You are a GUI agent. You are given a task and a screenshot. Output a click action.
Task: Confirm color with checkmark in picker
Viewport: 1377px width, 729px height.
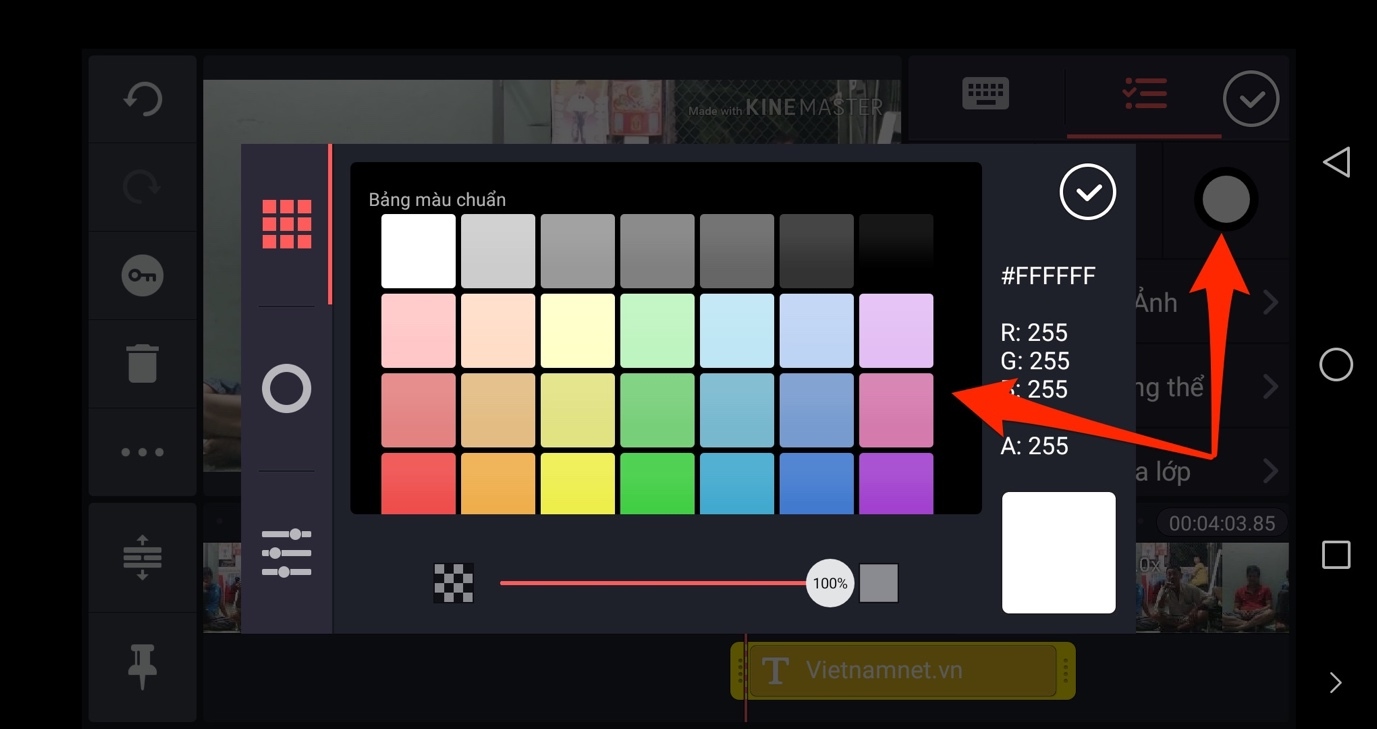(x=1088, y=192)
